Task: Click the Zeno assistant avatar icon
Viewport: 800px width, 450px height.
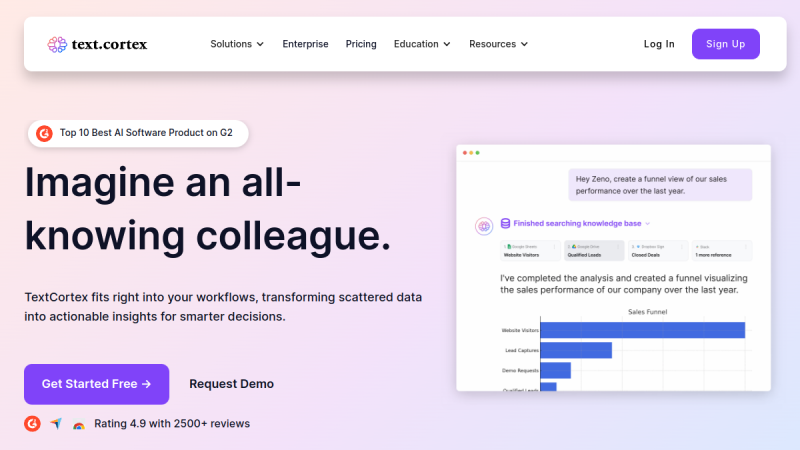Action: coord(484,226)
